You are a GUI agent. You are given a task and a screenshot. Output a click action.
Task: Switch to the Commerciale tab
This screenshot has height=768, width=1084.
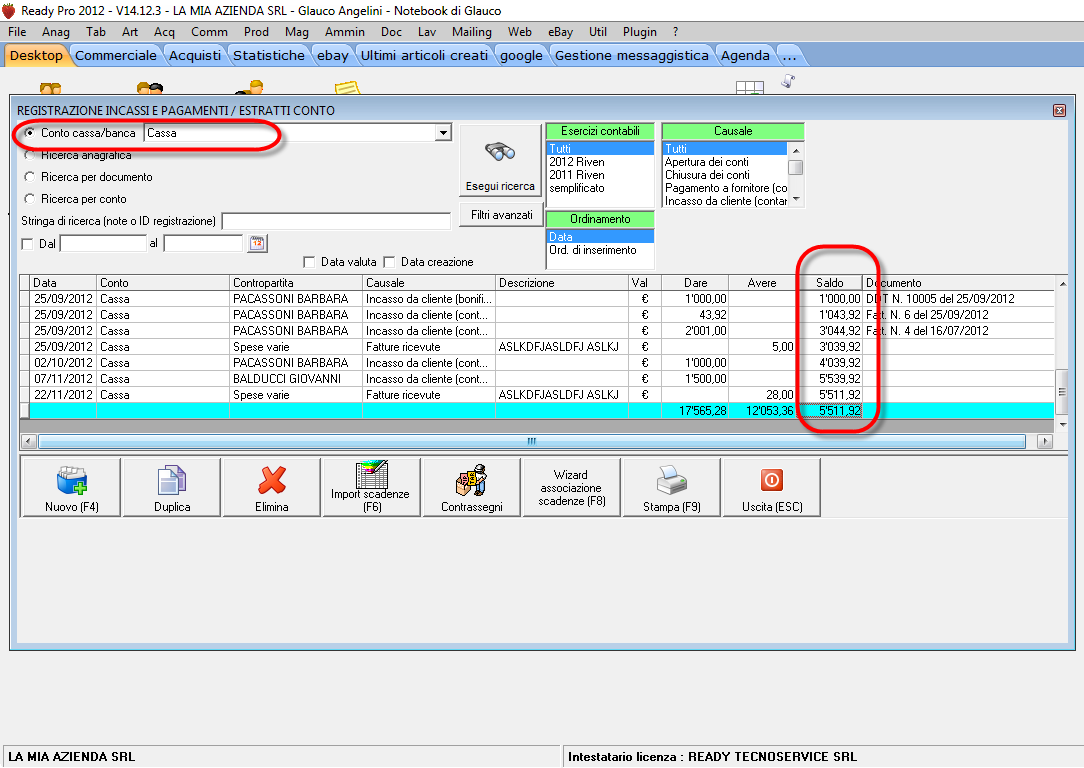pyautogui.click(x=116, y=55)
